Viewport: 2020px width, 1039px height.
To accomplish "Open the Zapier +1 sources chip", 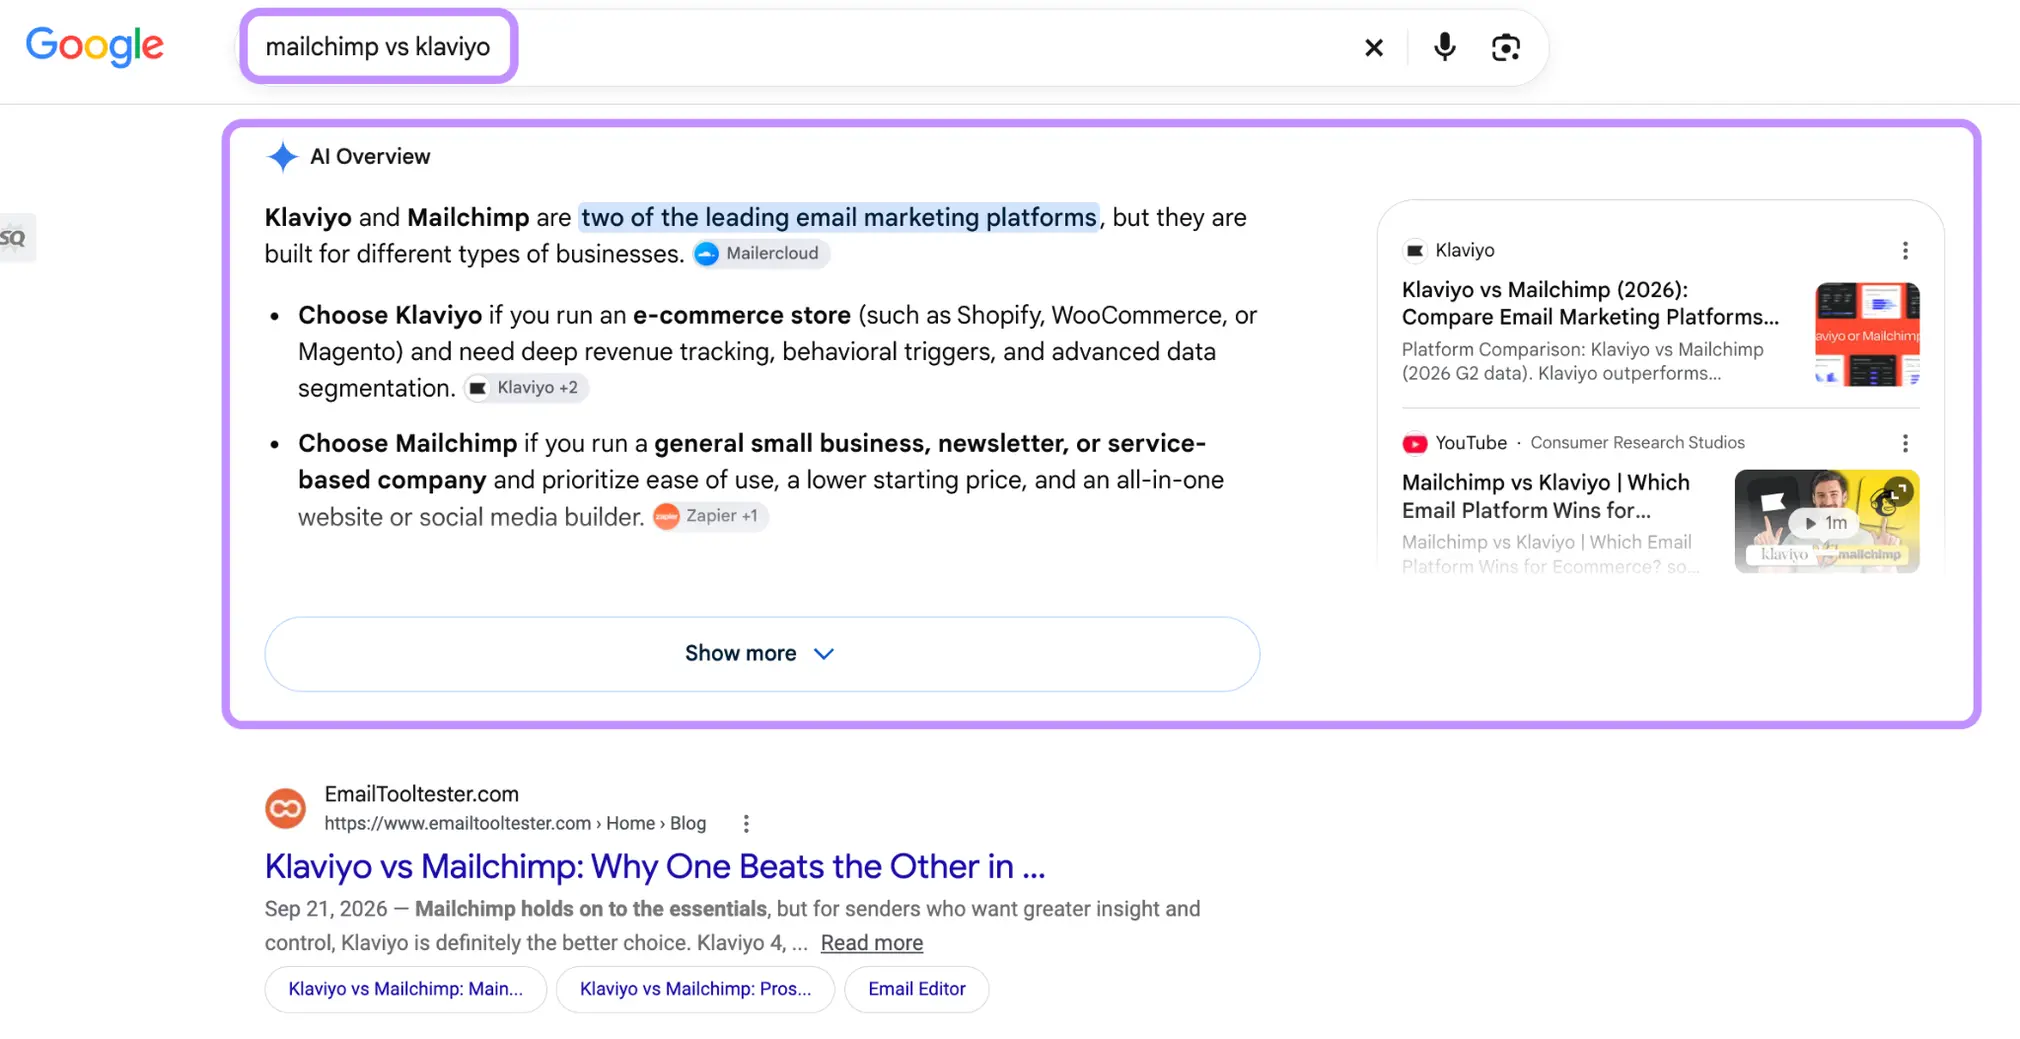I will tap(711, 516).
